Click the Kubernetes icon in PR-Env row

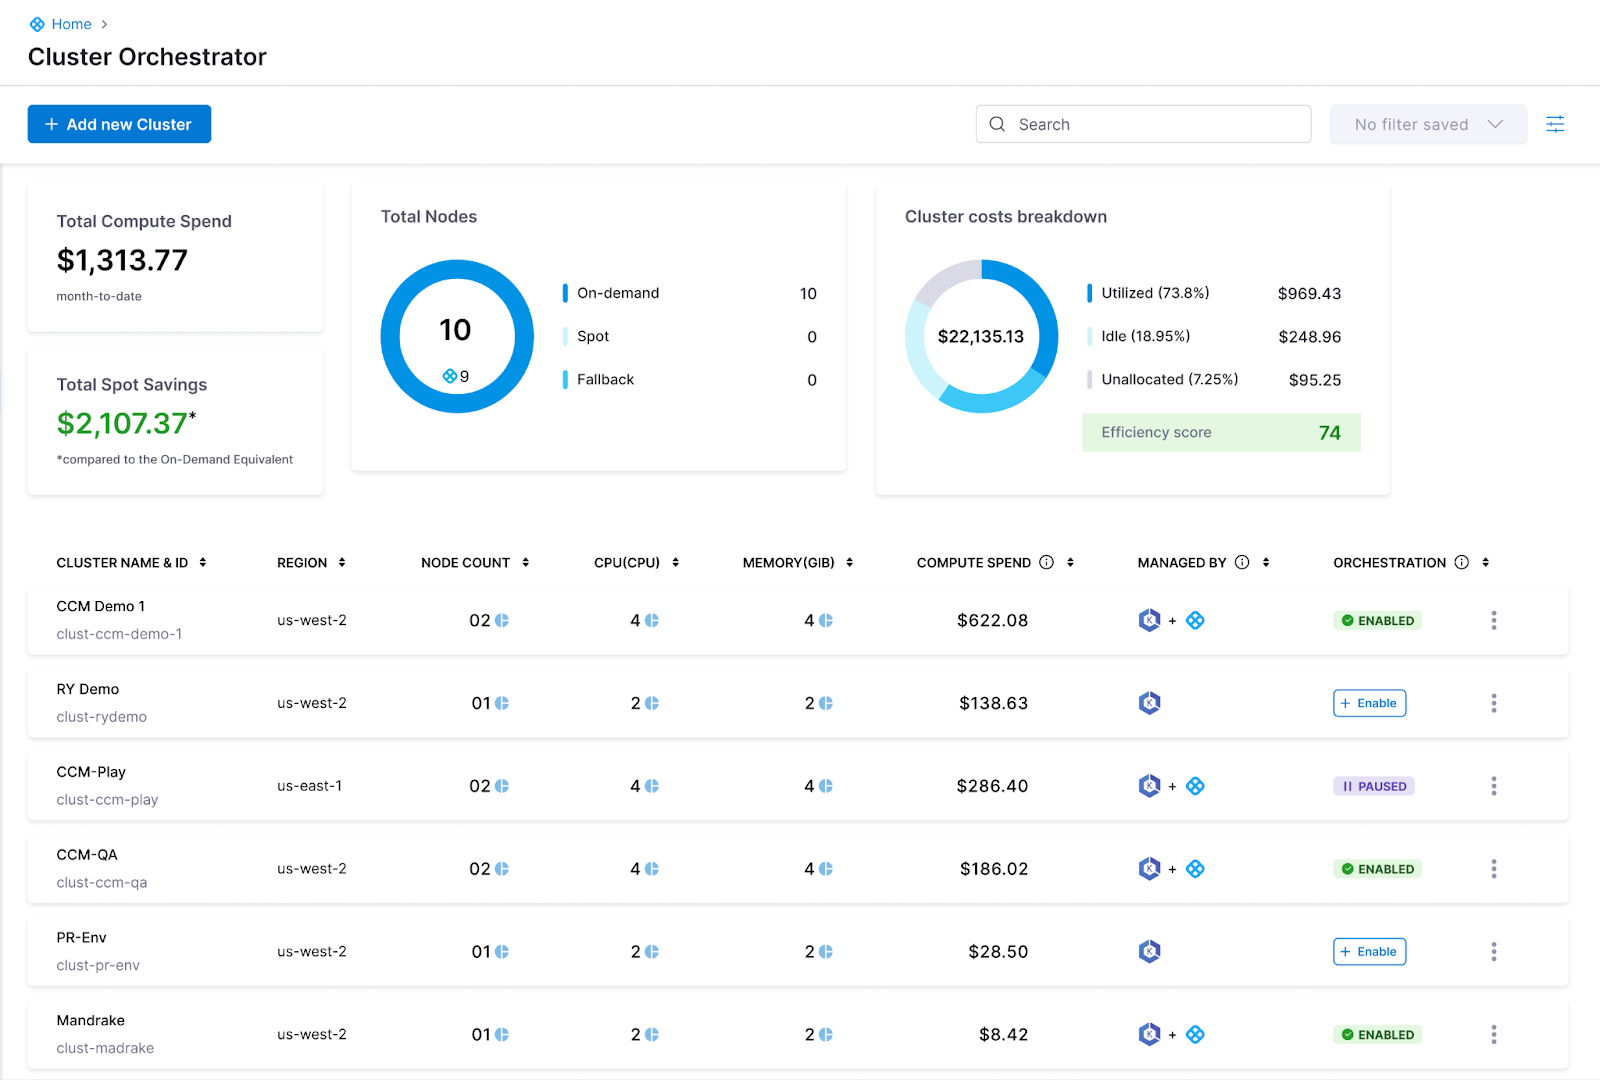(1149, 951)
